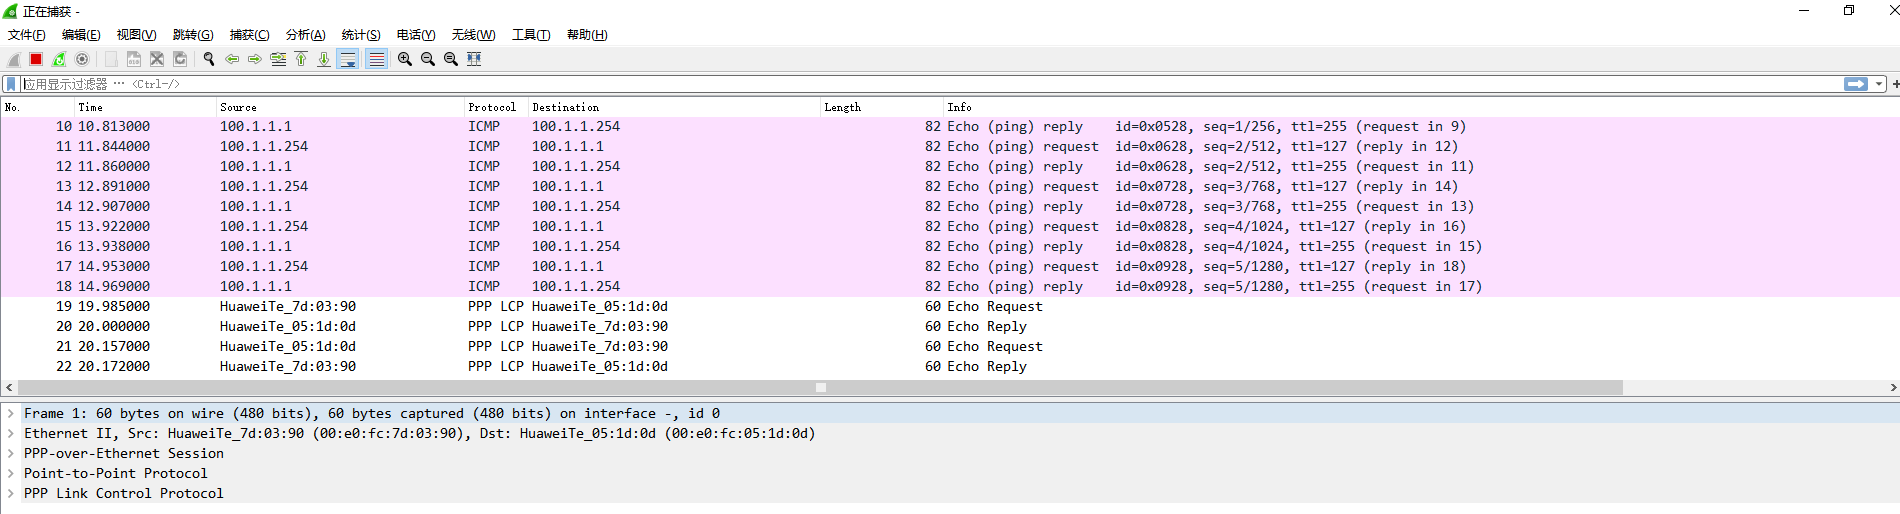Click the display filter bookmark icon
This screenshot has width=1900, height=514.
coord(11,84)
